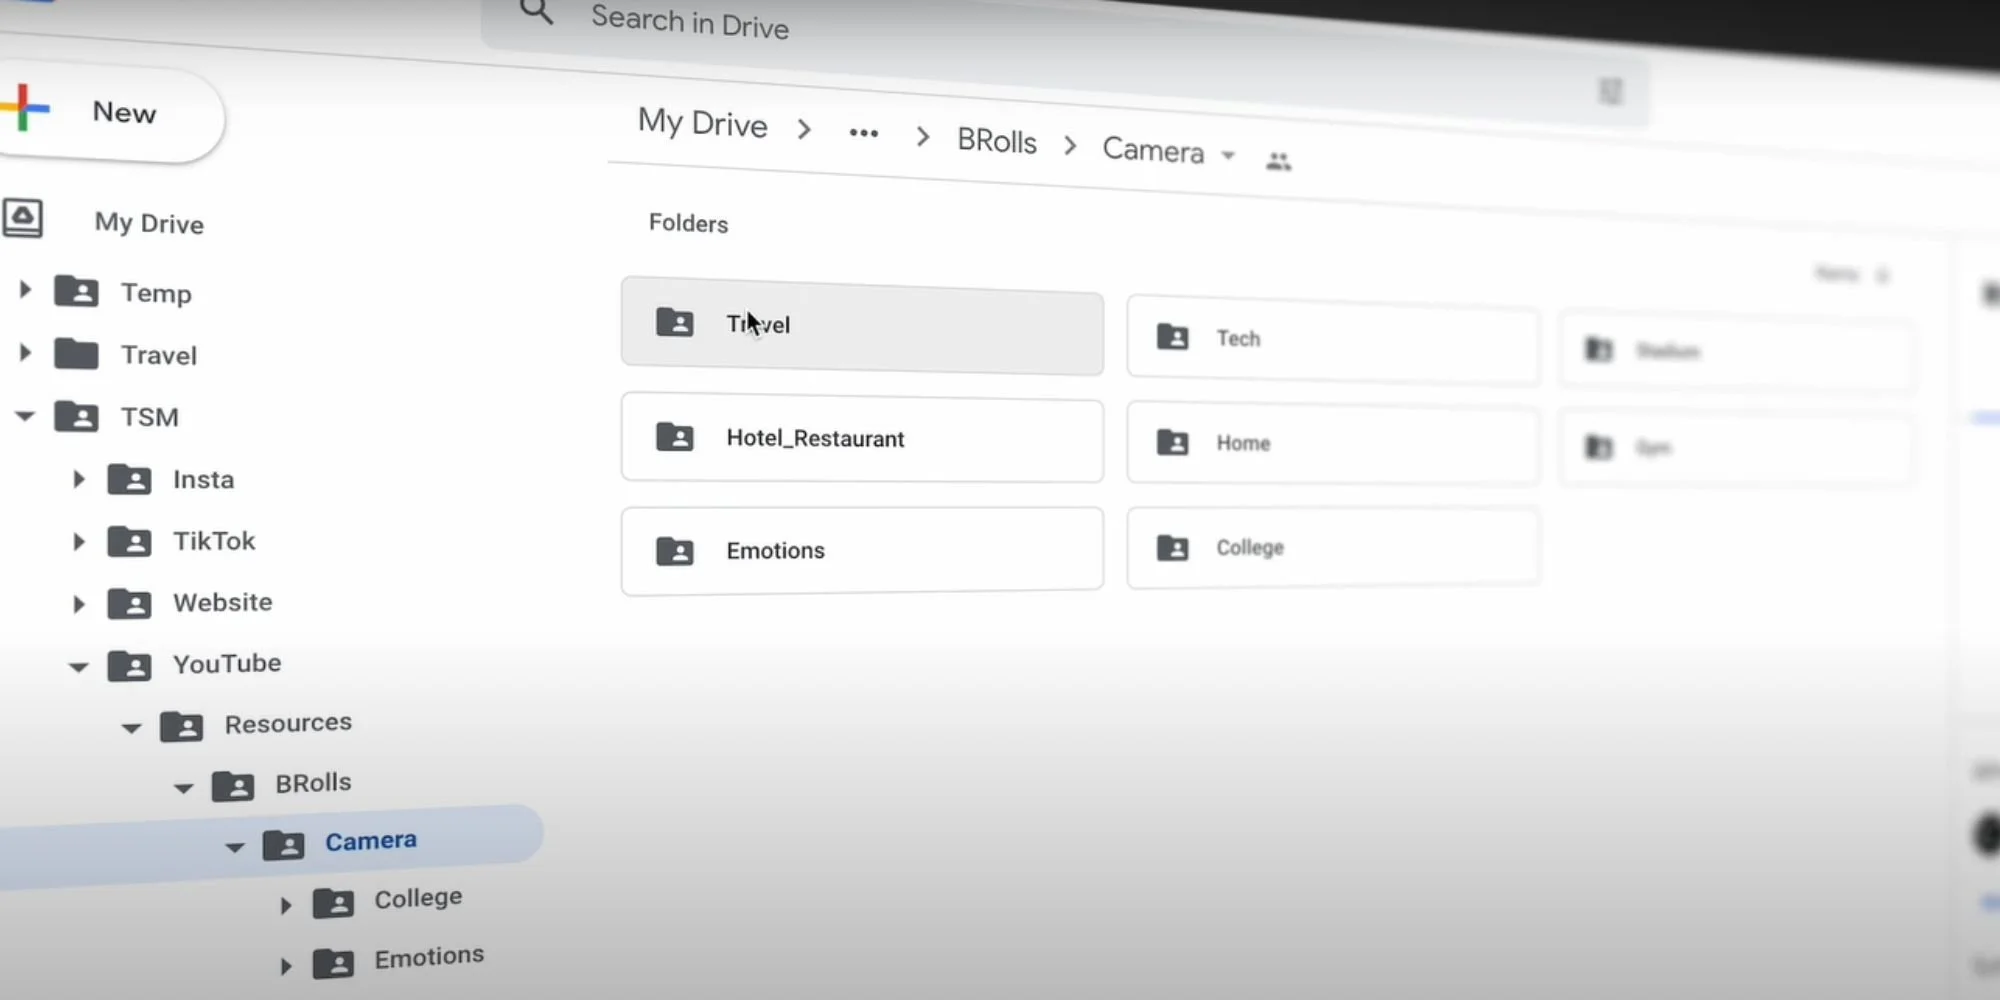Click the Home card folder icon

[1173, 442]
